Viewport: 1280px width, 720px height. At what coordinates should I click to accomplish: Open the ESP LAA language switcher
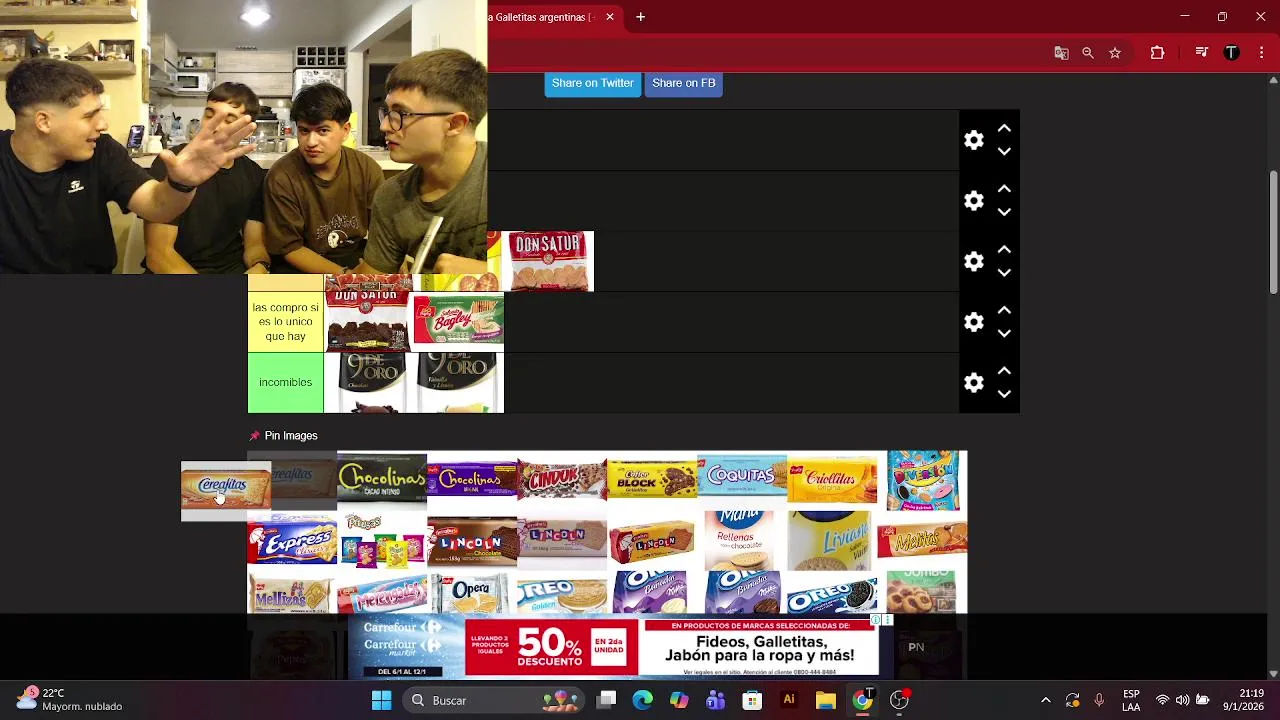[x=1131, y=700]
